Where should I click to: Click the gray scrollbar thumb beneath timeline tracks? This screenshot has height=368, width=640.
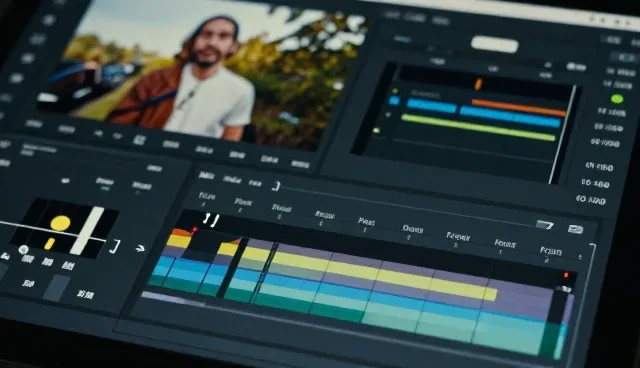click(172, 299)
